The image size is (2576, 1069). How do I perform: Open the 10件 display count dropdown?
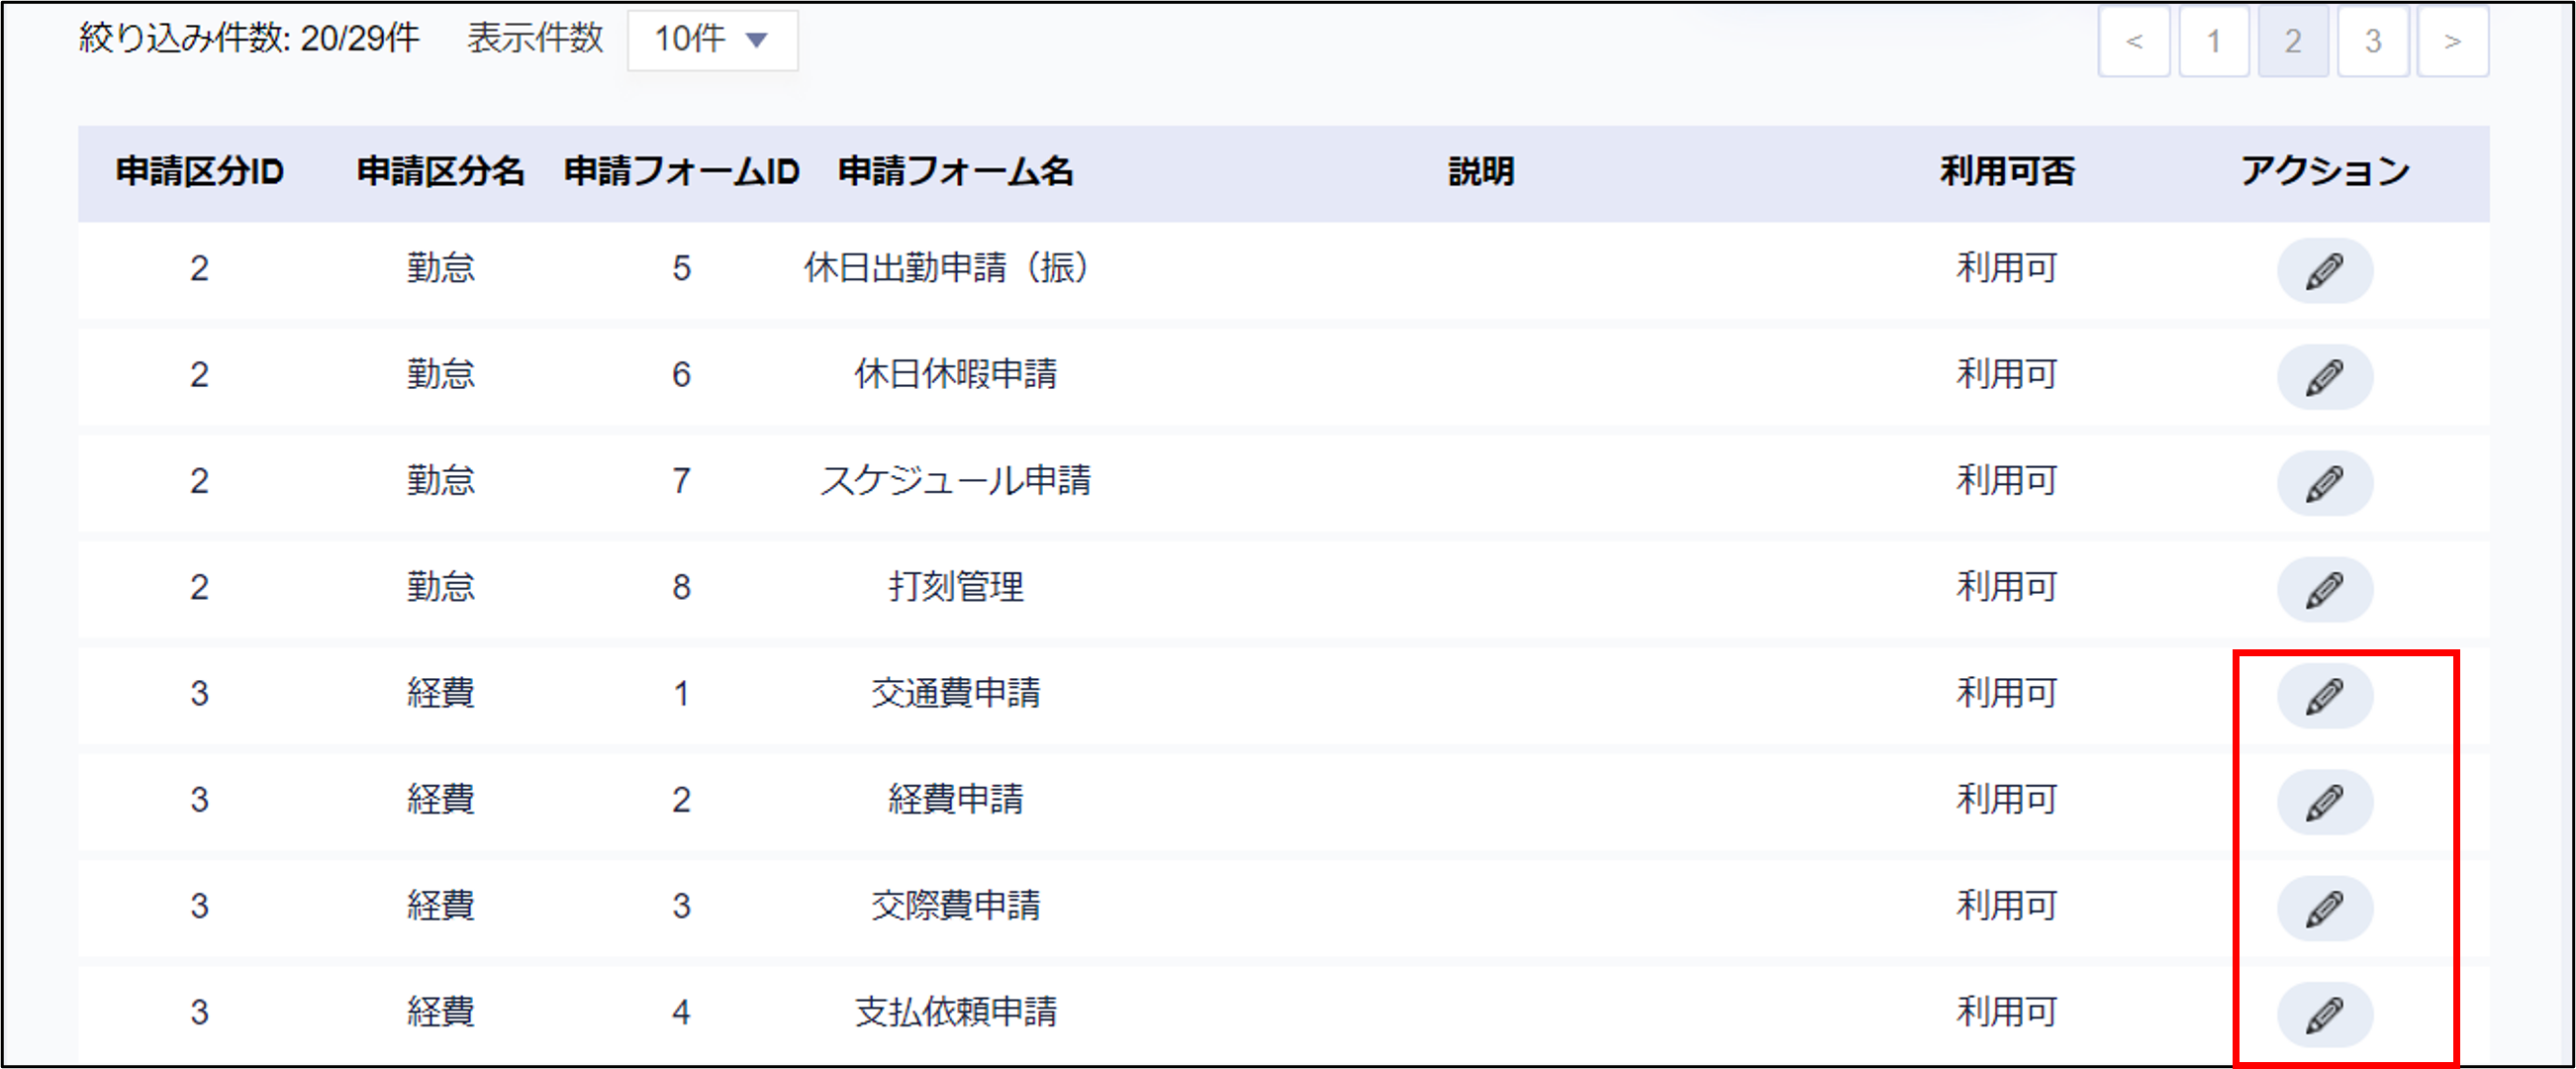[712, 40]
